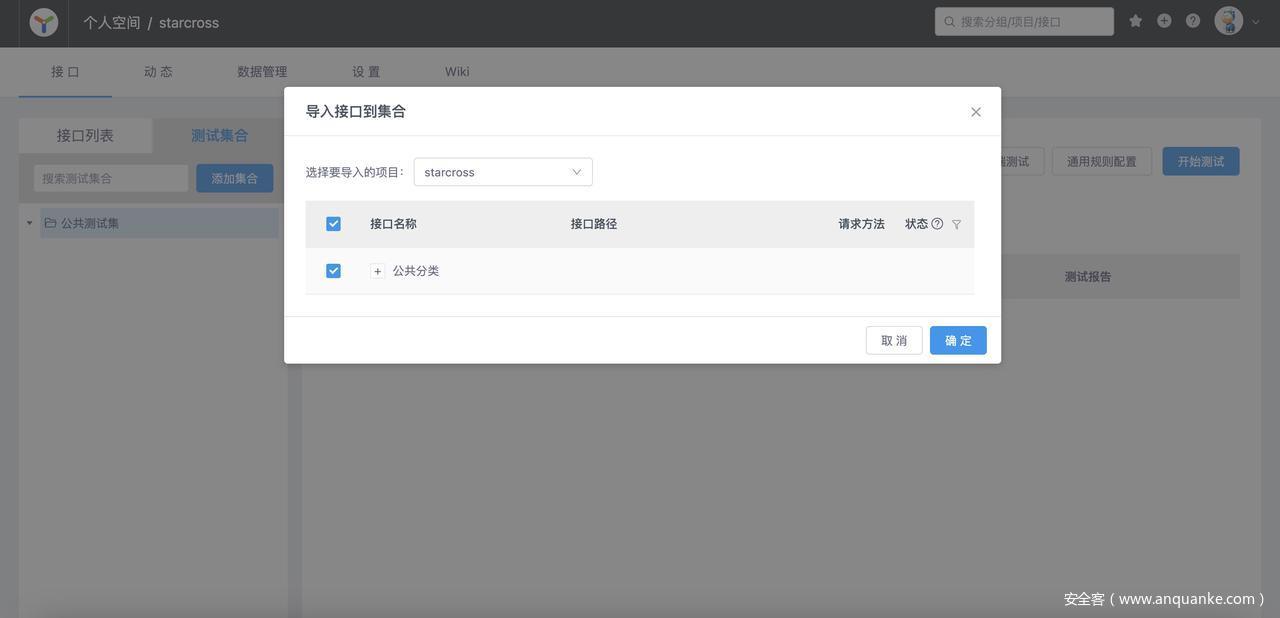The width and height of the screenshot is (1280, 618).
Task: Collapse the 公共测试集 tree arrow
Action: click(x=29, y=223)
